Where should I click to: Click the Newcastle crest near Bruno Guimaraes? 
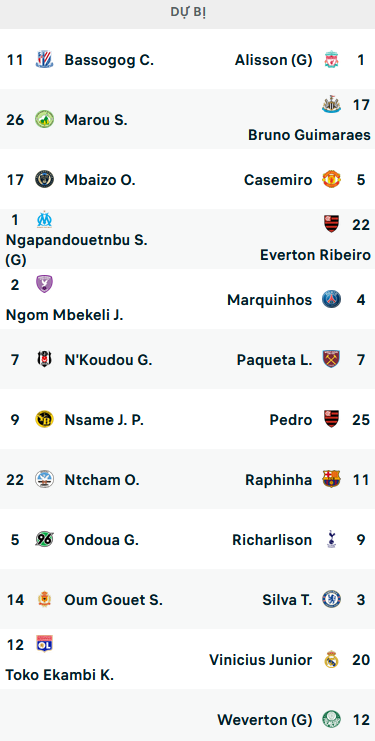(331, 104)
